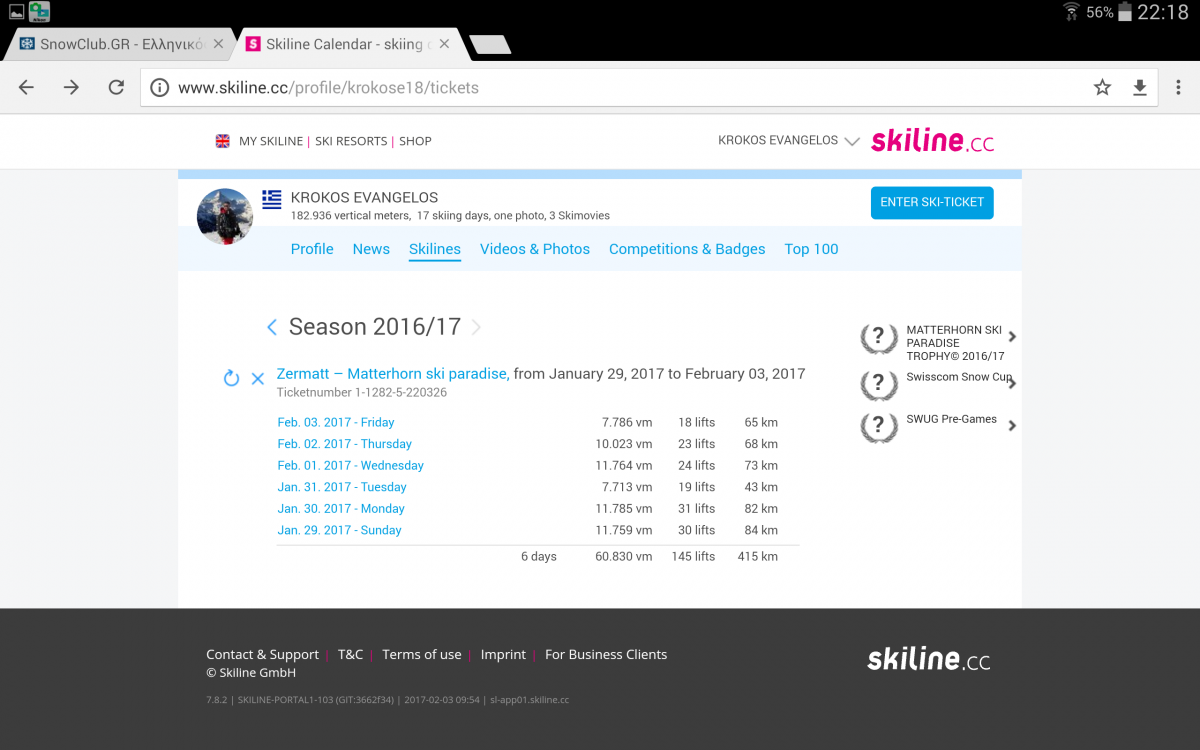Tap the green app notification icon
The width and height of the screenshot is (1200, 750).
pyautogui.click(x=40, y=12)
